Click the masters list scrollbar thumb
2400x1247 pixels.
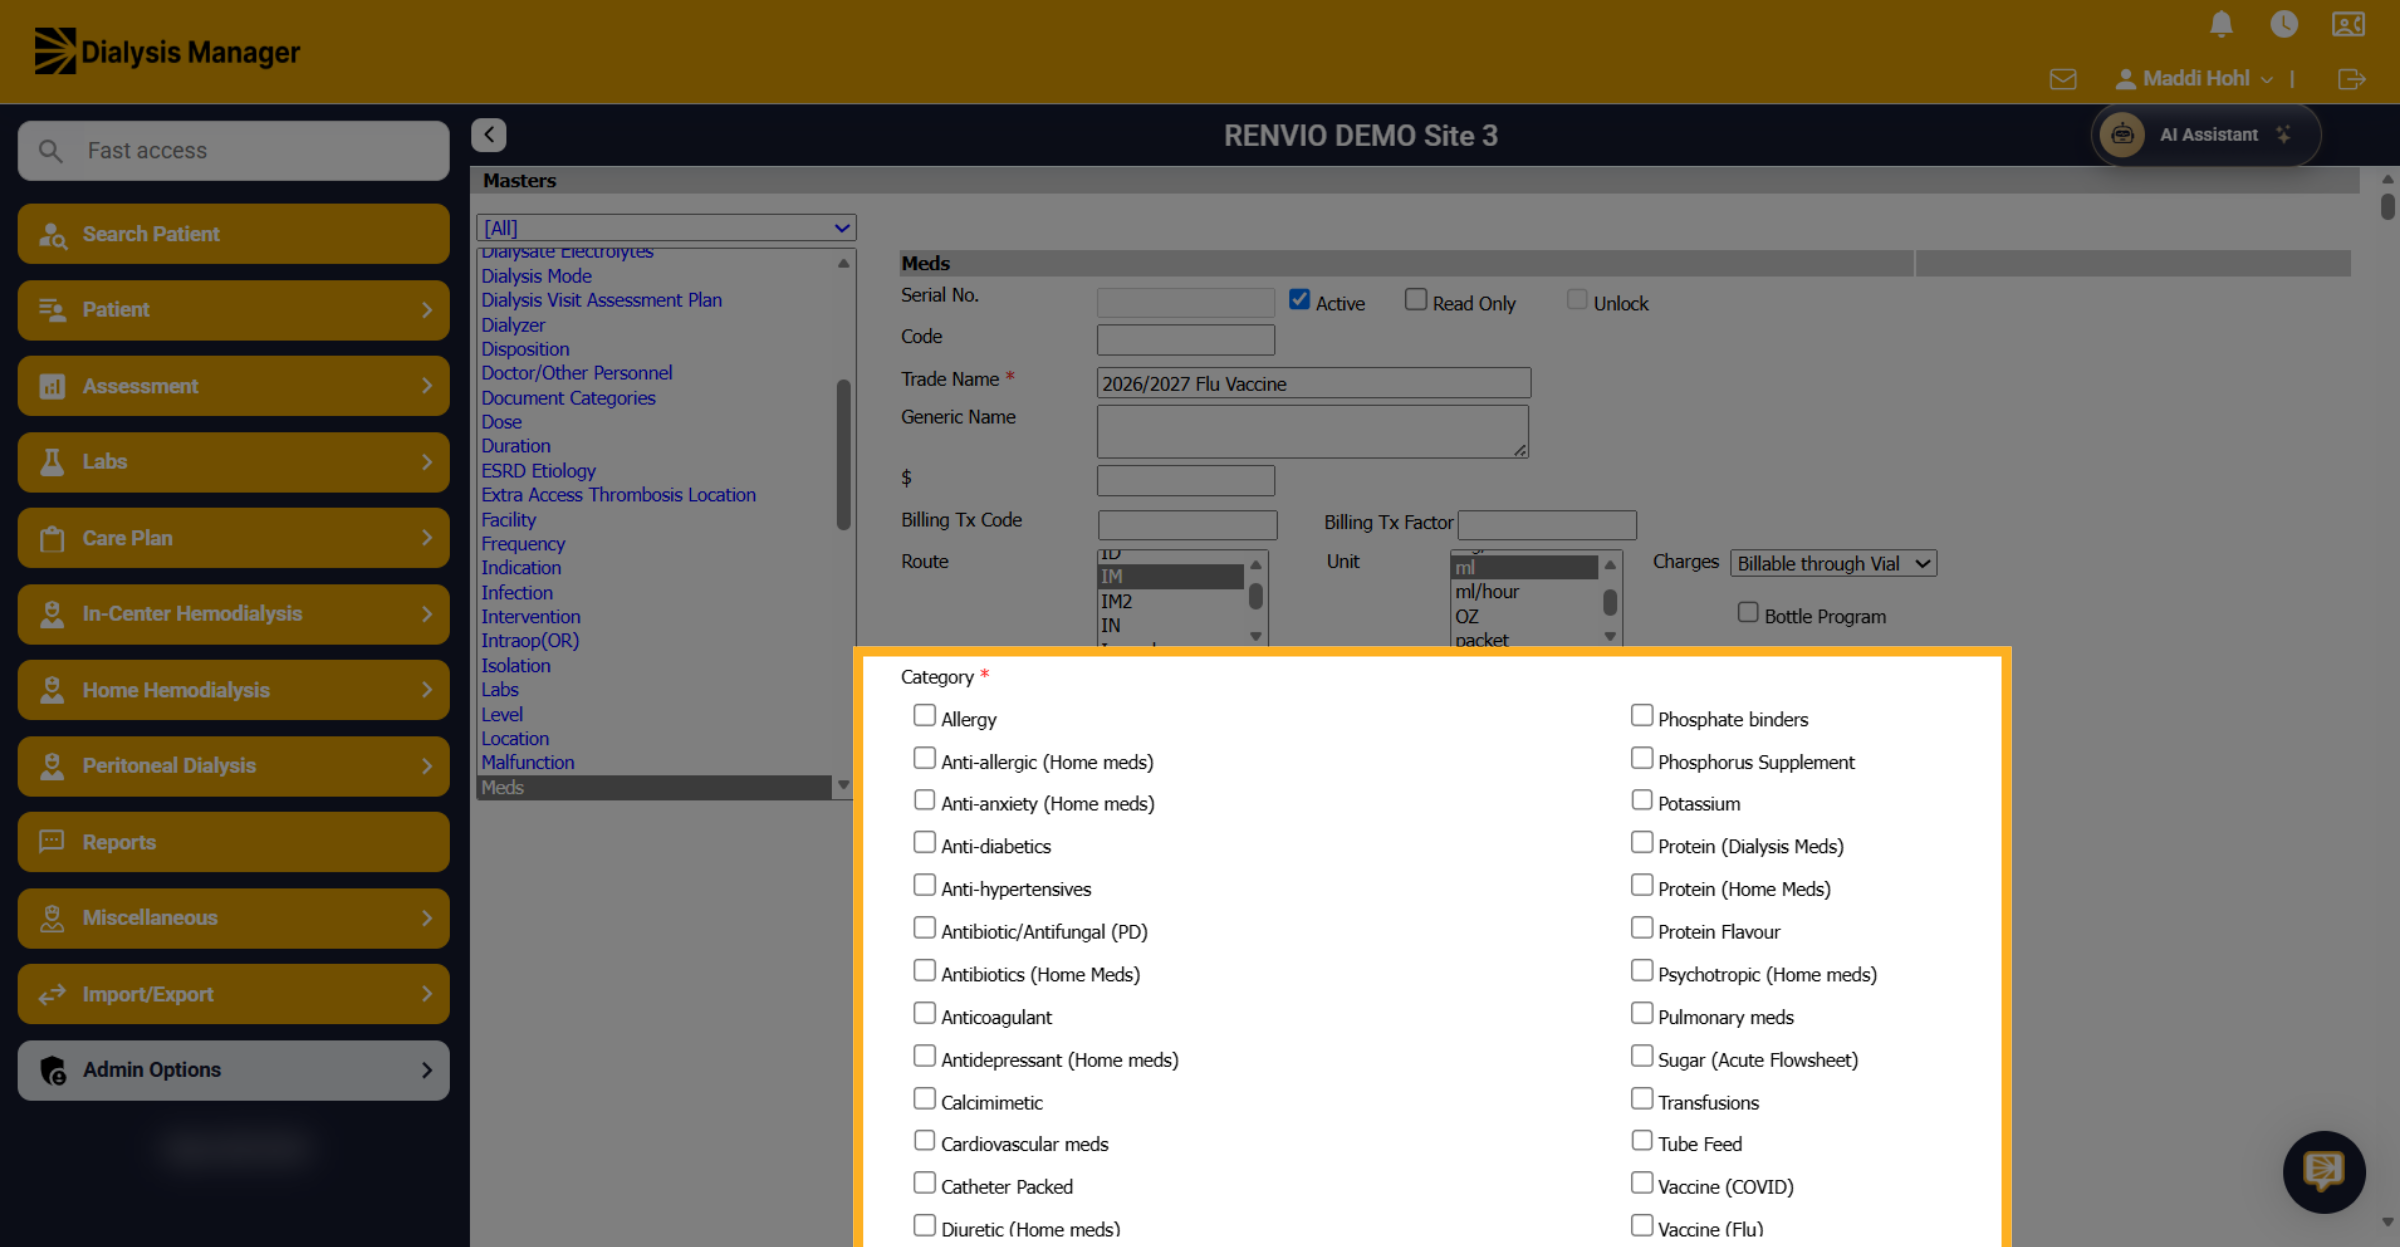pos(843,454)
